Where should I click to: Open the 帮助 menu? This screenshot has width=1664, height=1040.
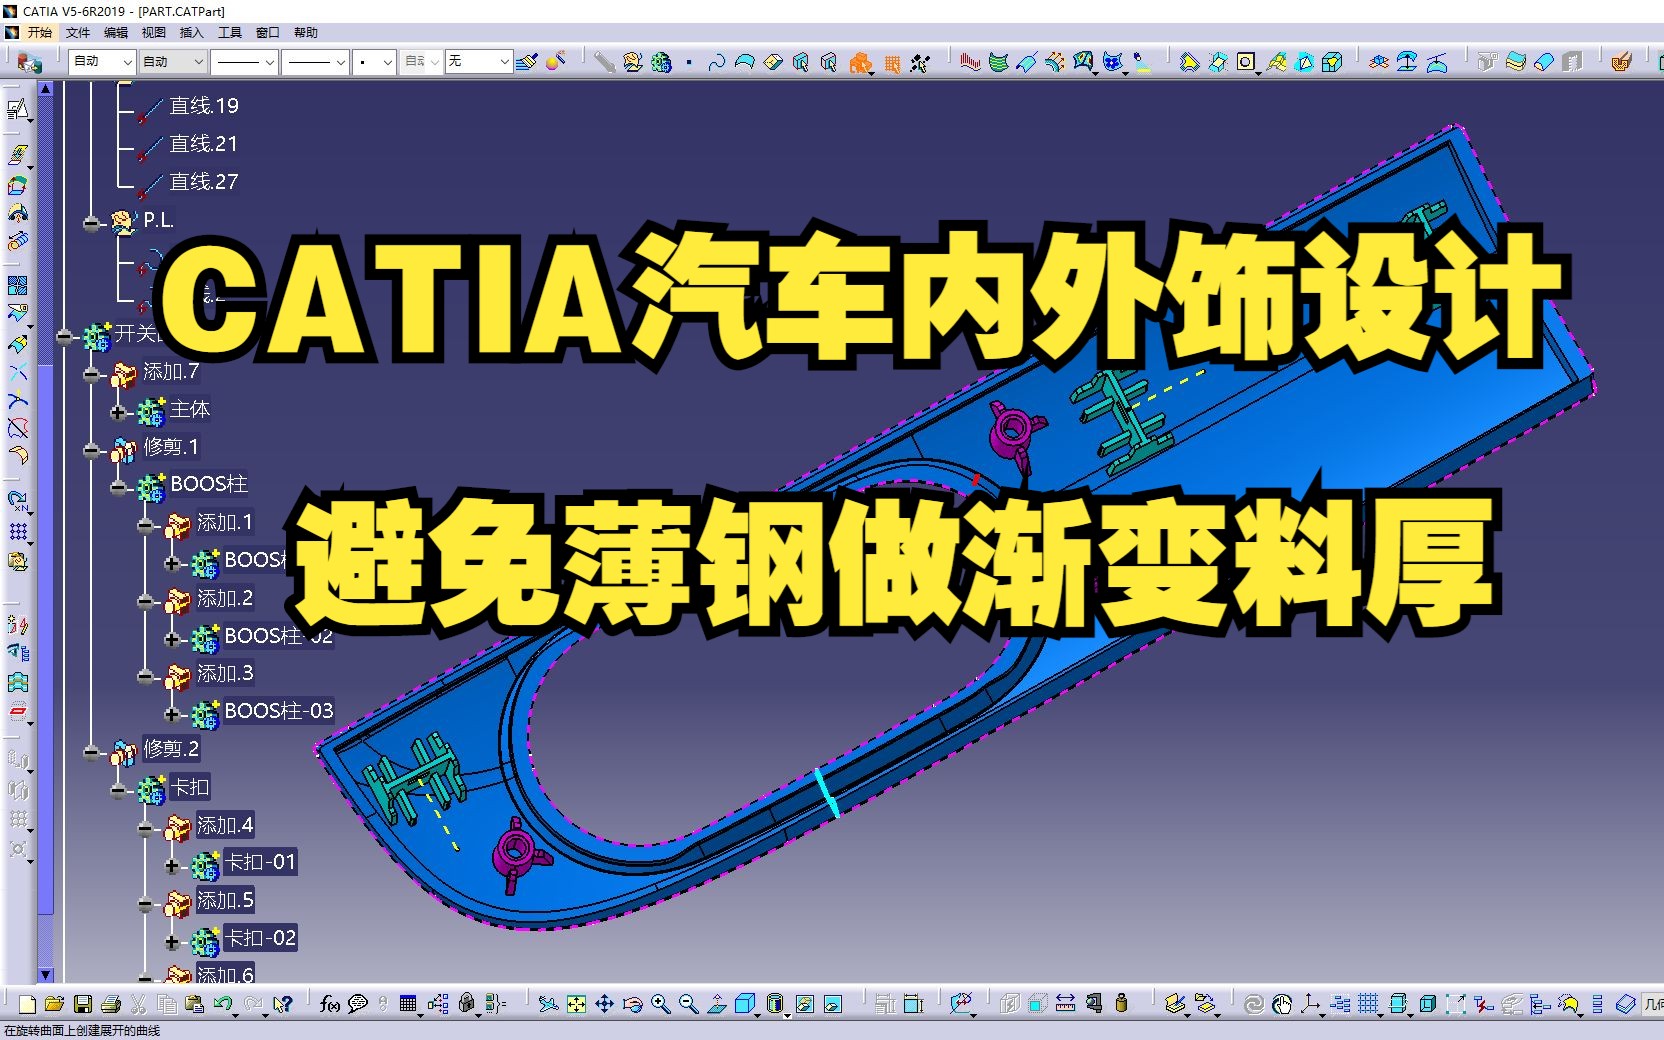(x=305, y=32)
